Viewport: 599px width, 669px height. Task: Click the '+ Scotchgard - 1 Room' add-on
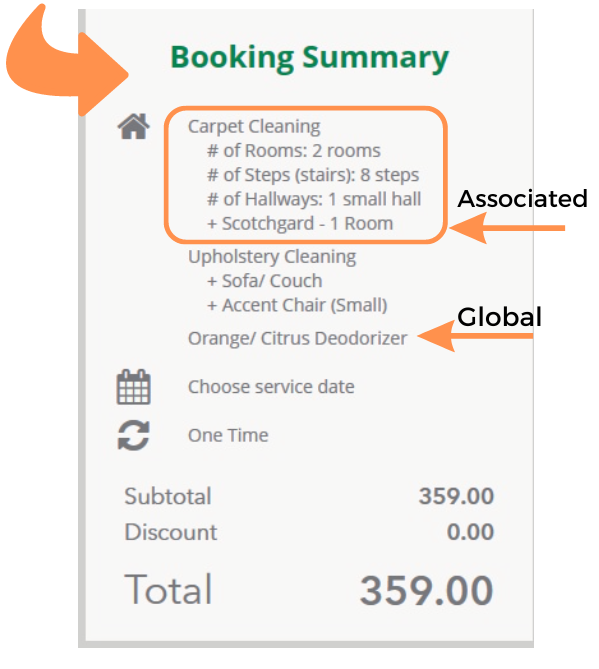pyautogui.click(x=300, y=224)
